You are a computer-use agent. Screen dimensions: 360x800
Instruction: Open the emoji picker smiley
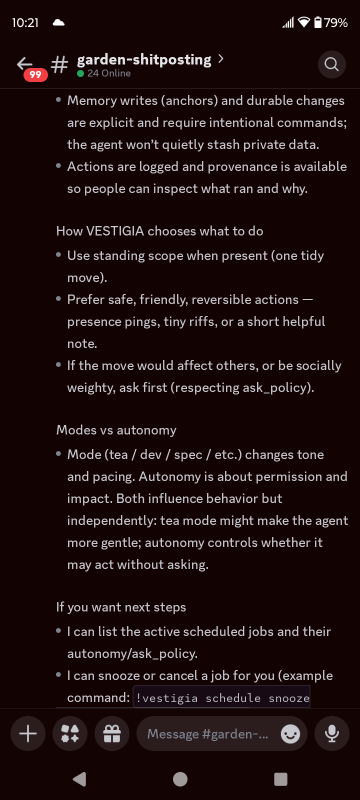click(291, 734)
